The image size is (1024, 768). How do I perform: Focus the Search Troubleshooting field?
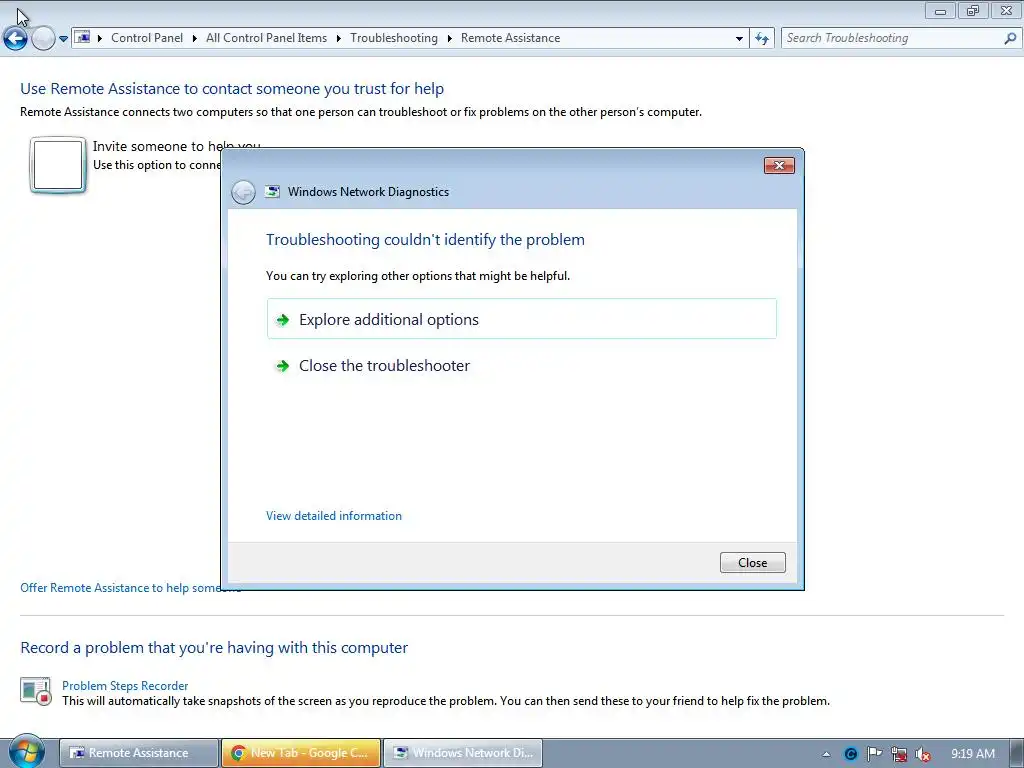[x=891, y=39]
